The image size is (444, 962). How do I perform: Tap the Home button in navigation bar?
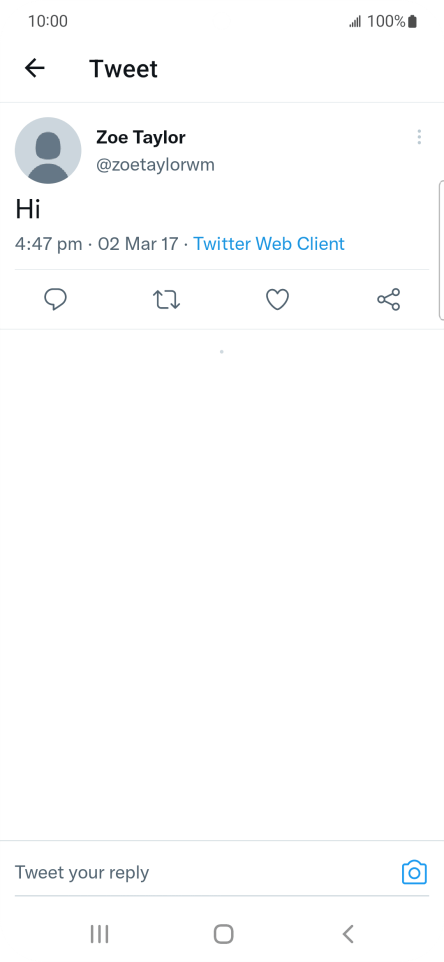tap(223, 934)
